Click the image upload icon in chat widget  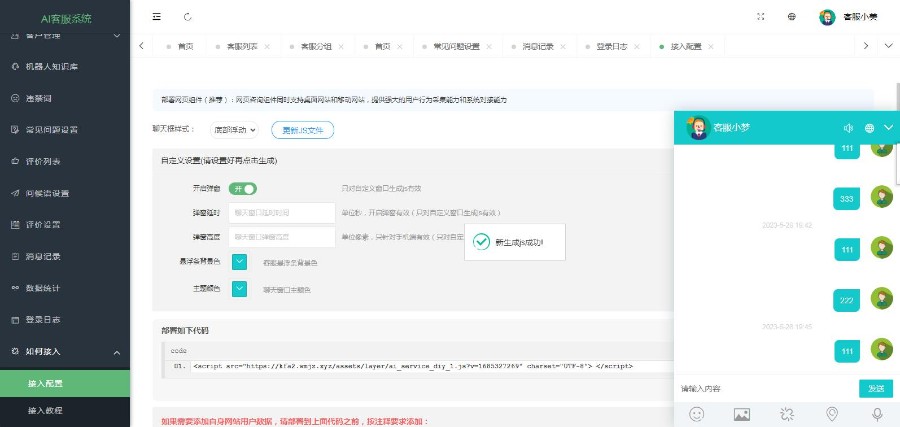[x=742, y=414]
